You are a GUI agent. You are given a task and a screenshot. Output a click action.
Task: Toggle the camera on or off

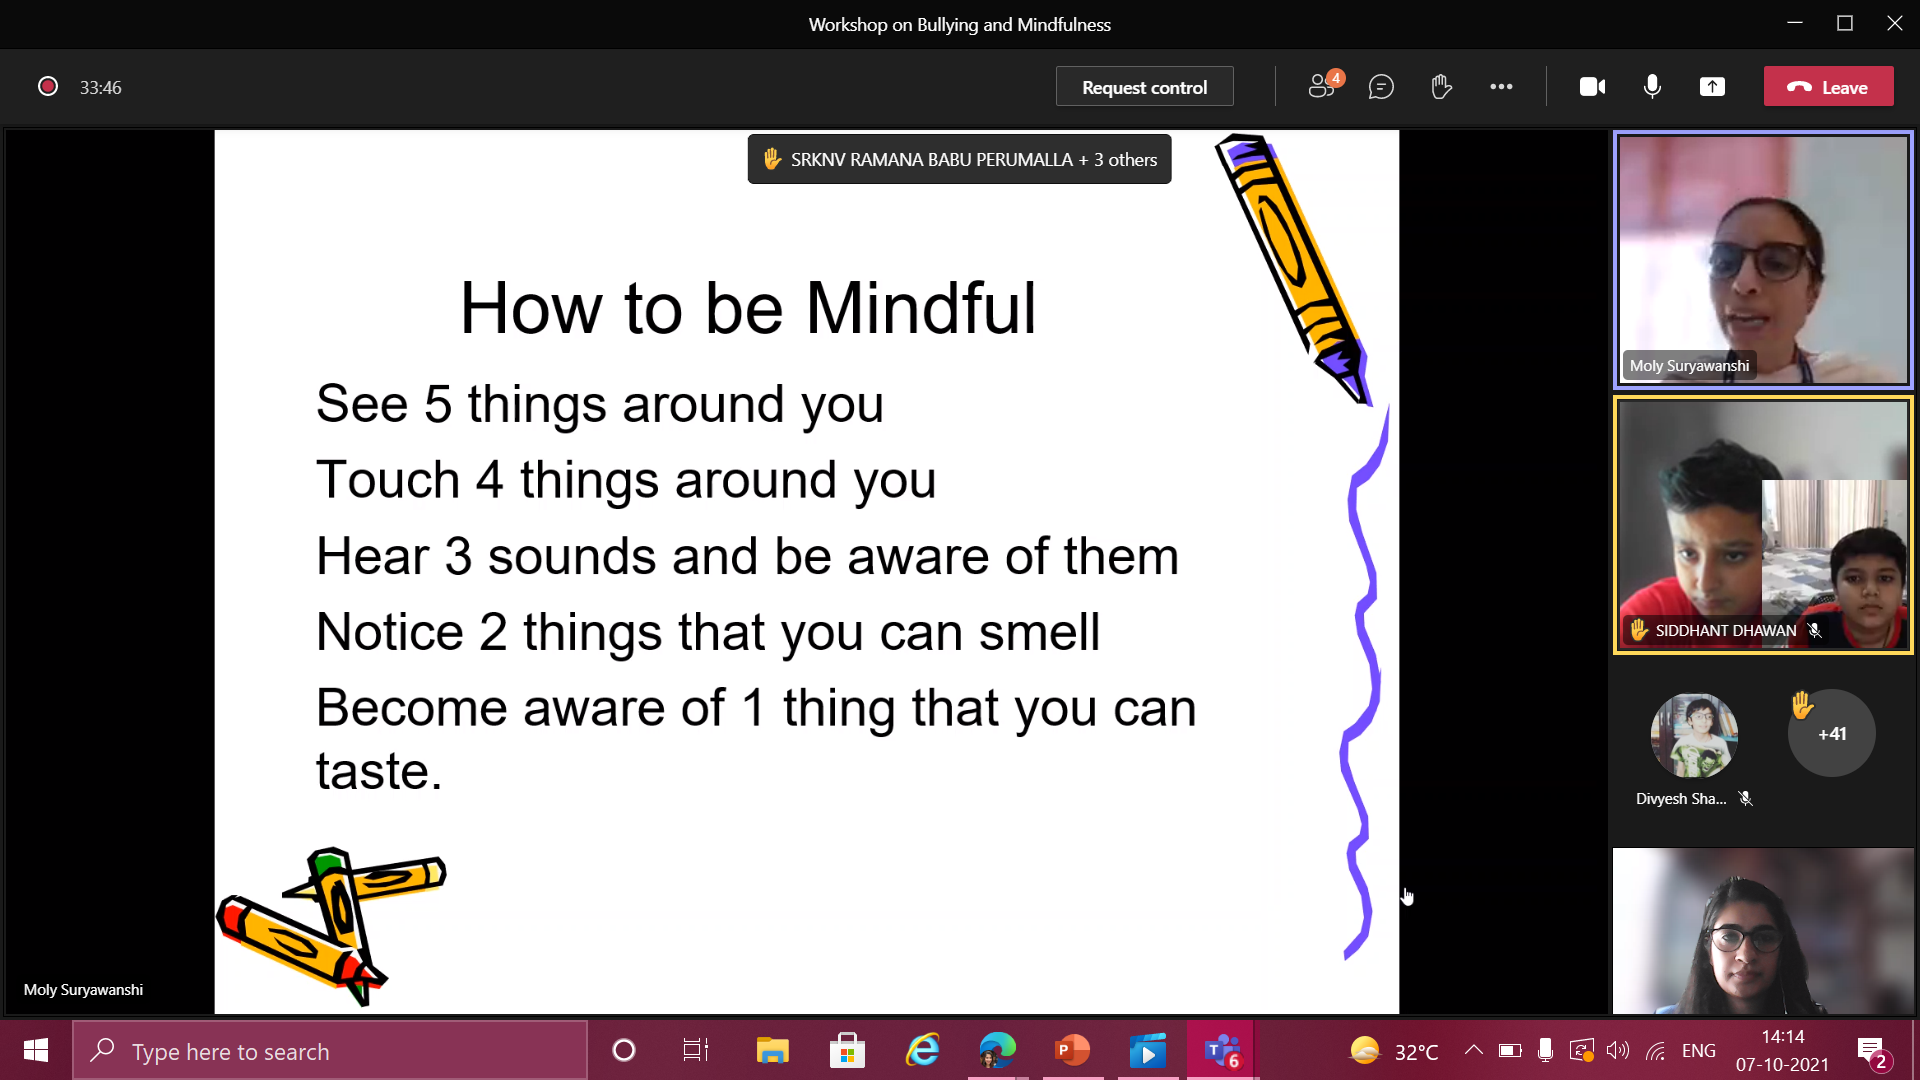pyautogui.click(x=1592, y=87)
